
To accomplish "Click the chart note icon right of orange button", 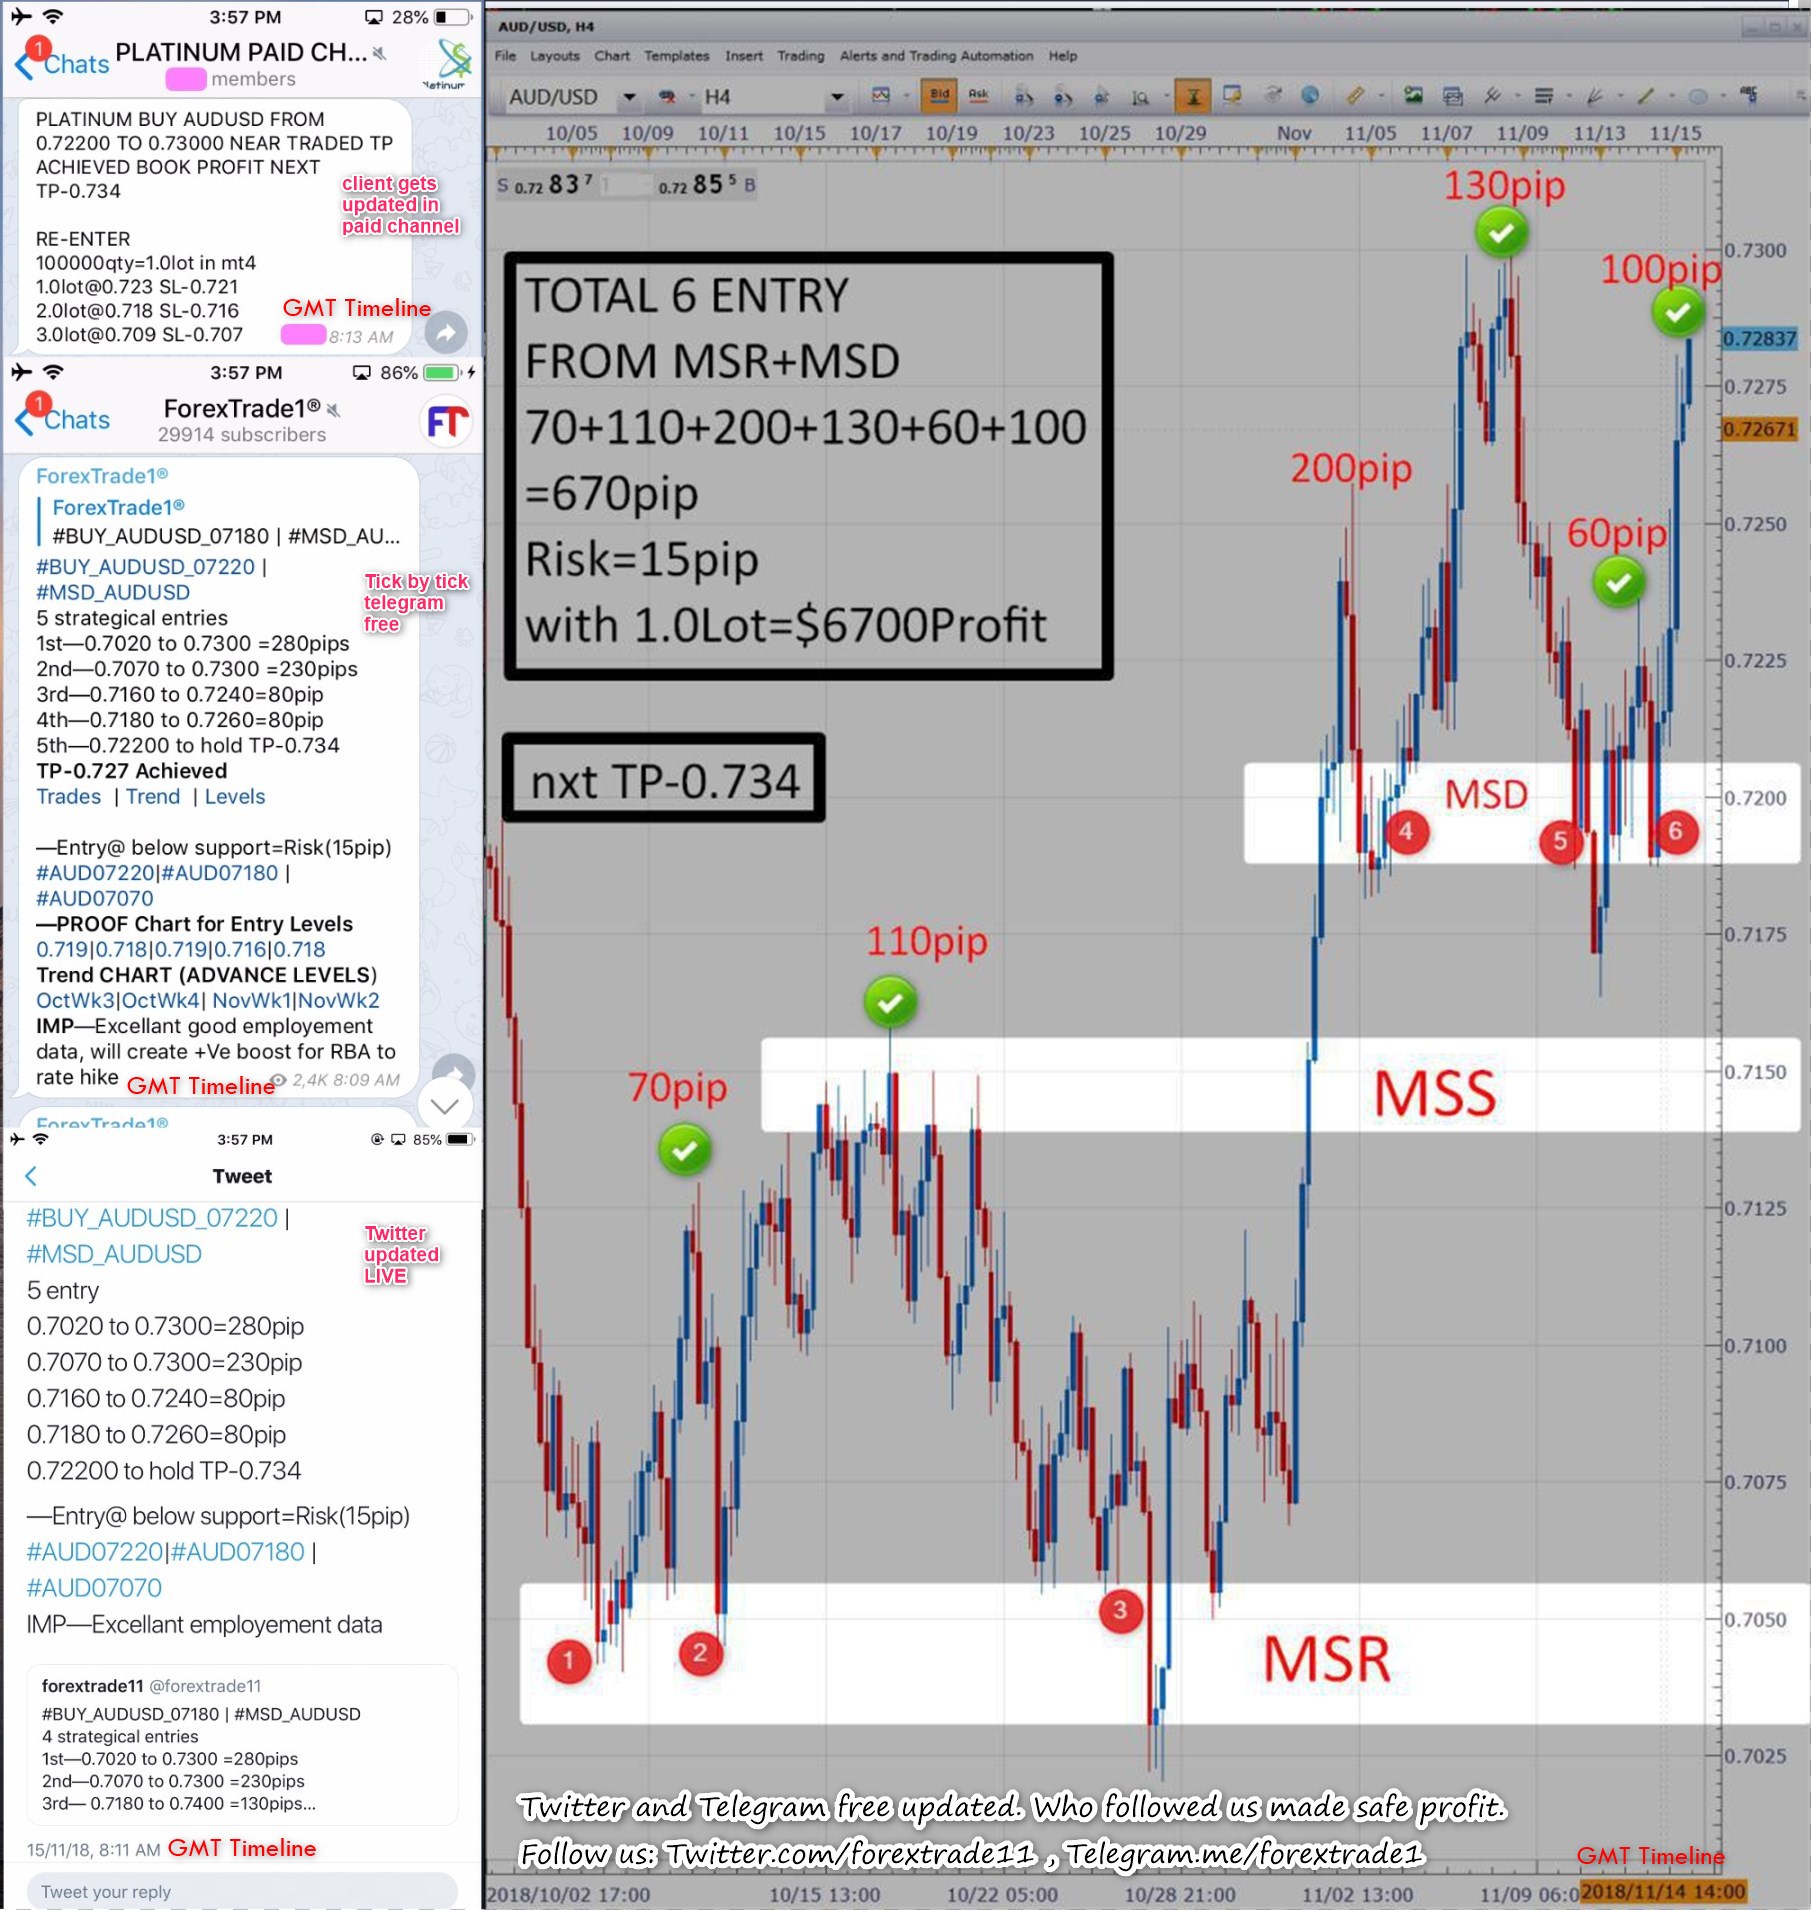I will pyautogui.click(x=1232, y=96).
